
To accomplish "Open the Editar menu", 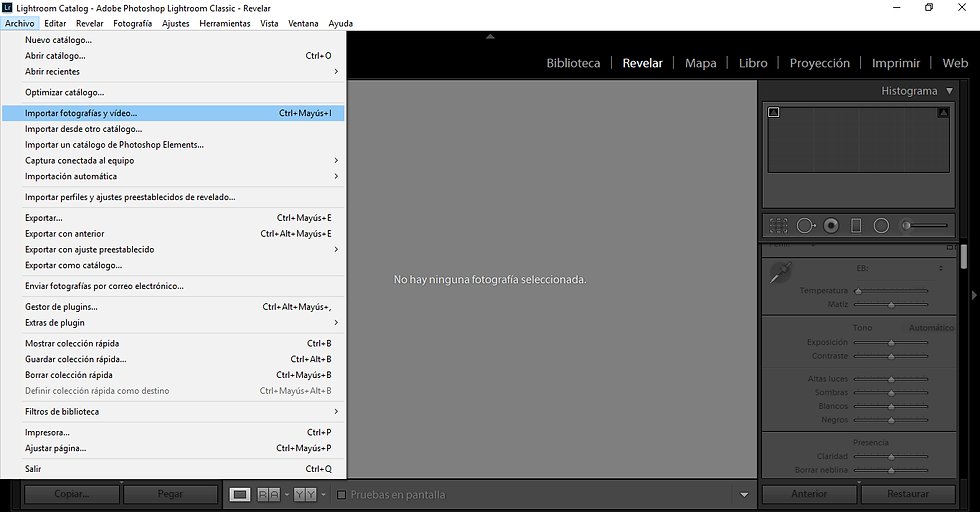I will (55, 23).
